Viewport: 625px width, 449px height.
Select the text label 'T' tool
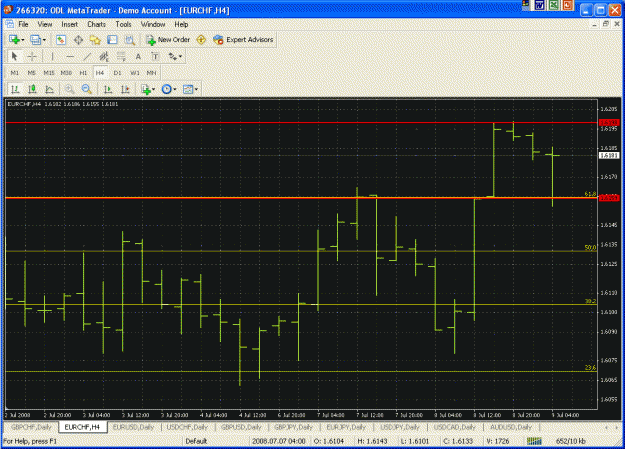click(x=155, y=57)
